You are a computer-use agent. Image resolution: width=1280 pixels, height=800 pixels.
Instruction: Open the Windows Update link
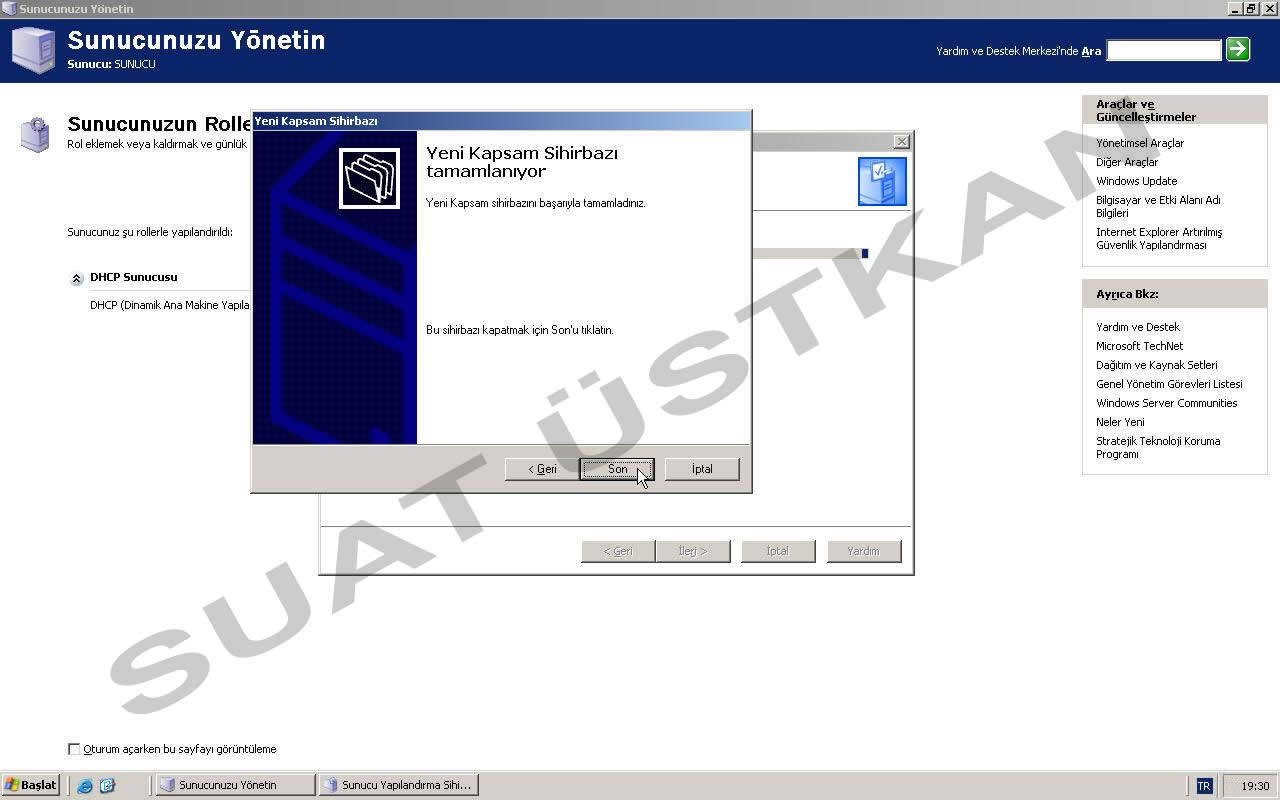pos(1136,181)
